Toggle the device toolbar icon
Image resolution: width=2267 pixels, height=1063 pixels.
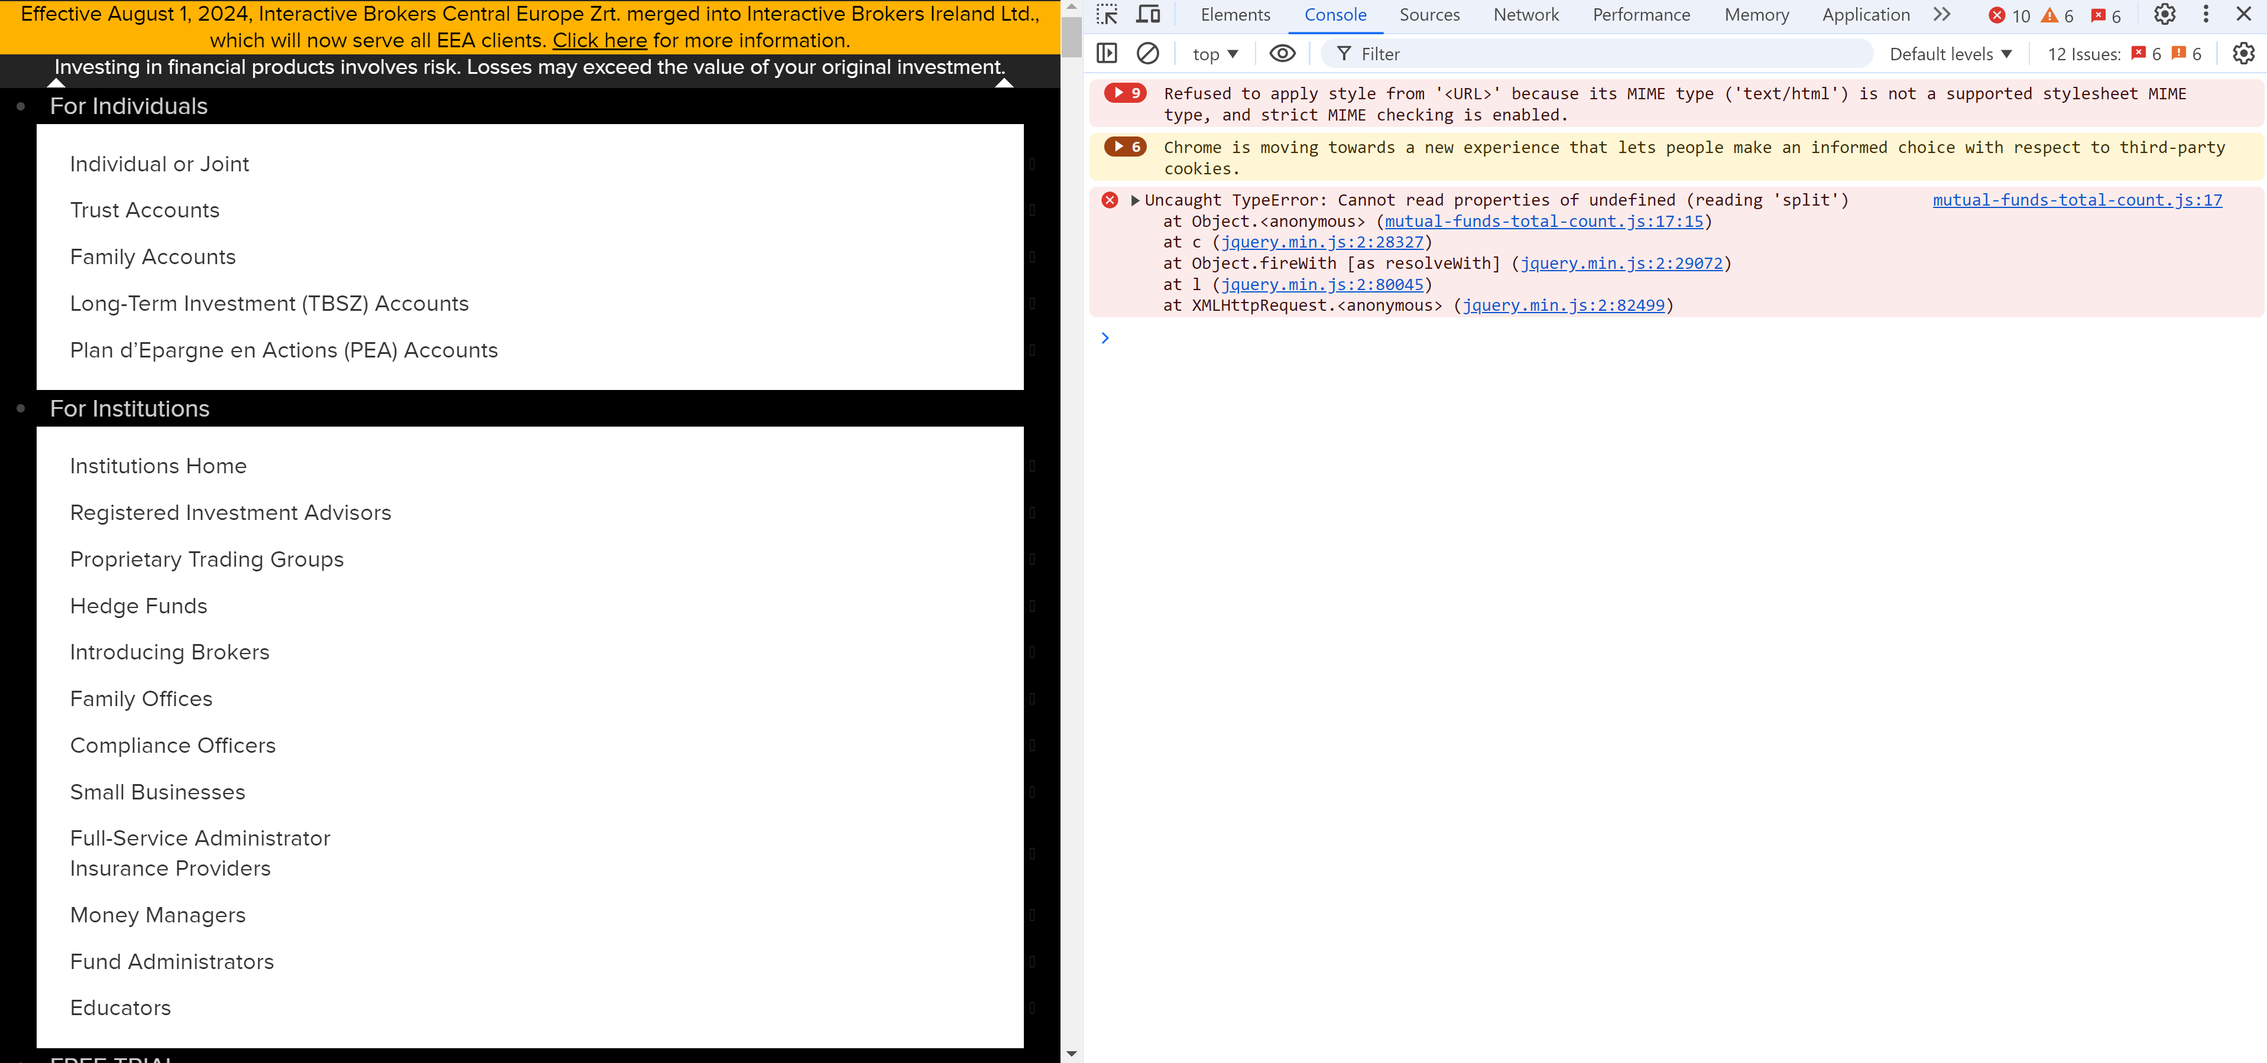1149,15
